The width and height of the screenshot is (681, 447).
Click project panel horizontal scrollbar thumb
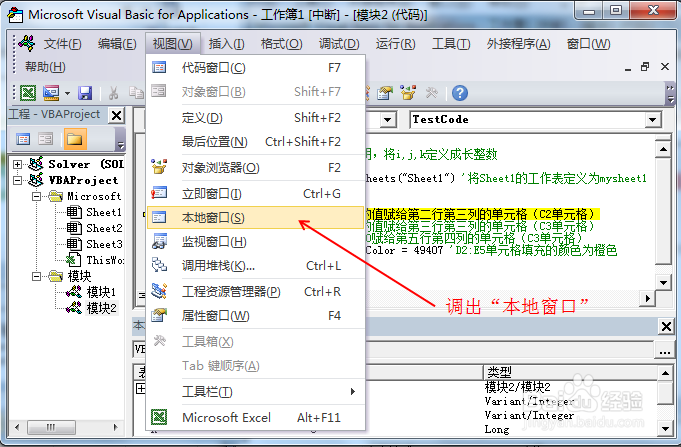51,427
